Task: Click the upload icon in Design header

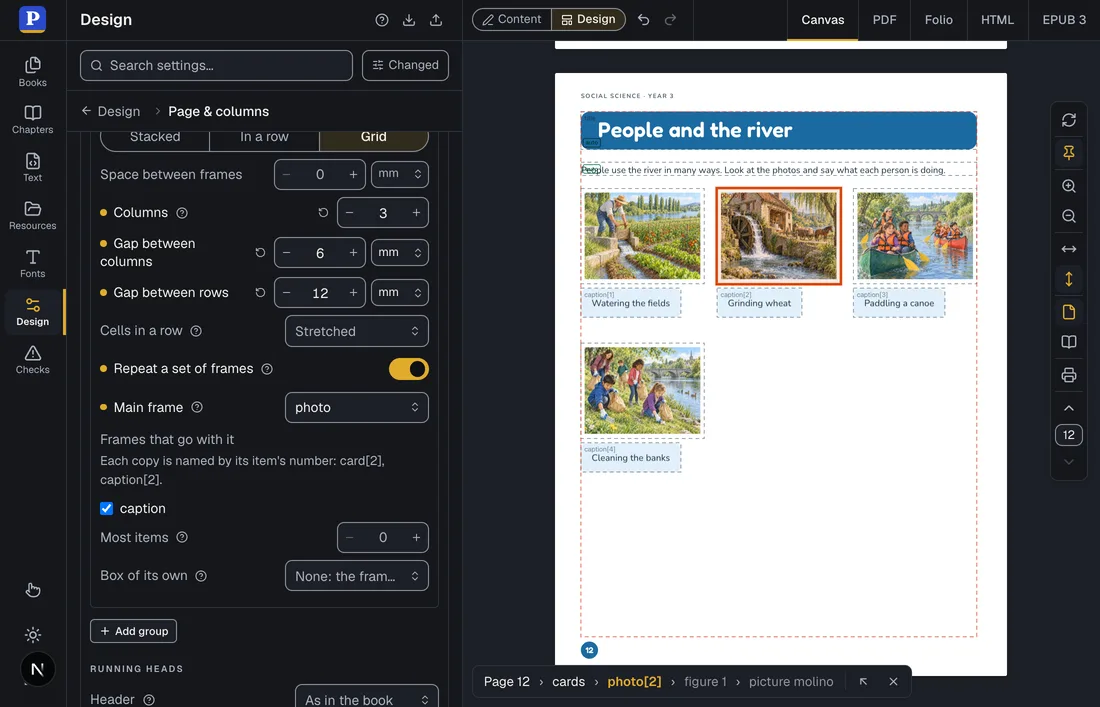Action: tap(436, 20)
